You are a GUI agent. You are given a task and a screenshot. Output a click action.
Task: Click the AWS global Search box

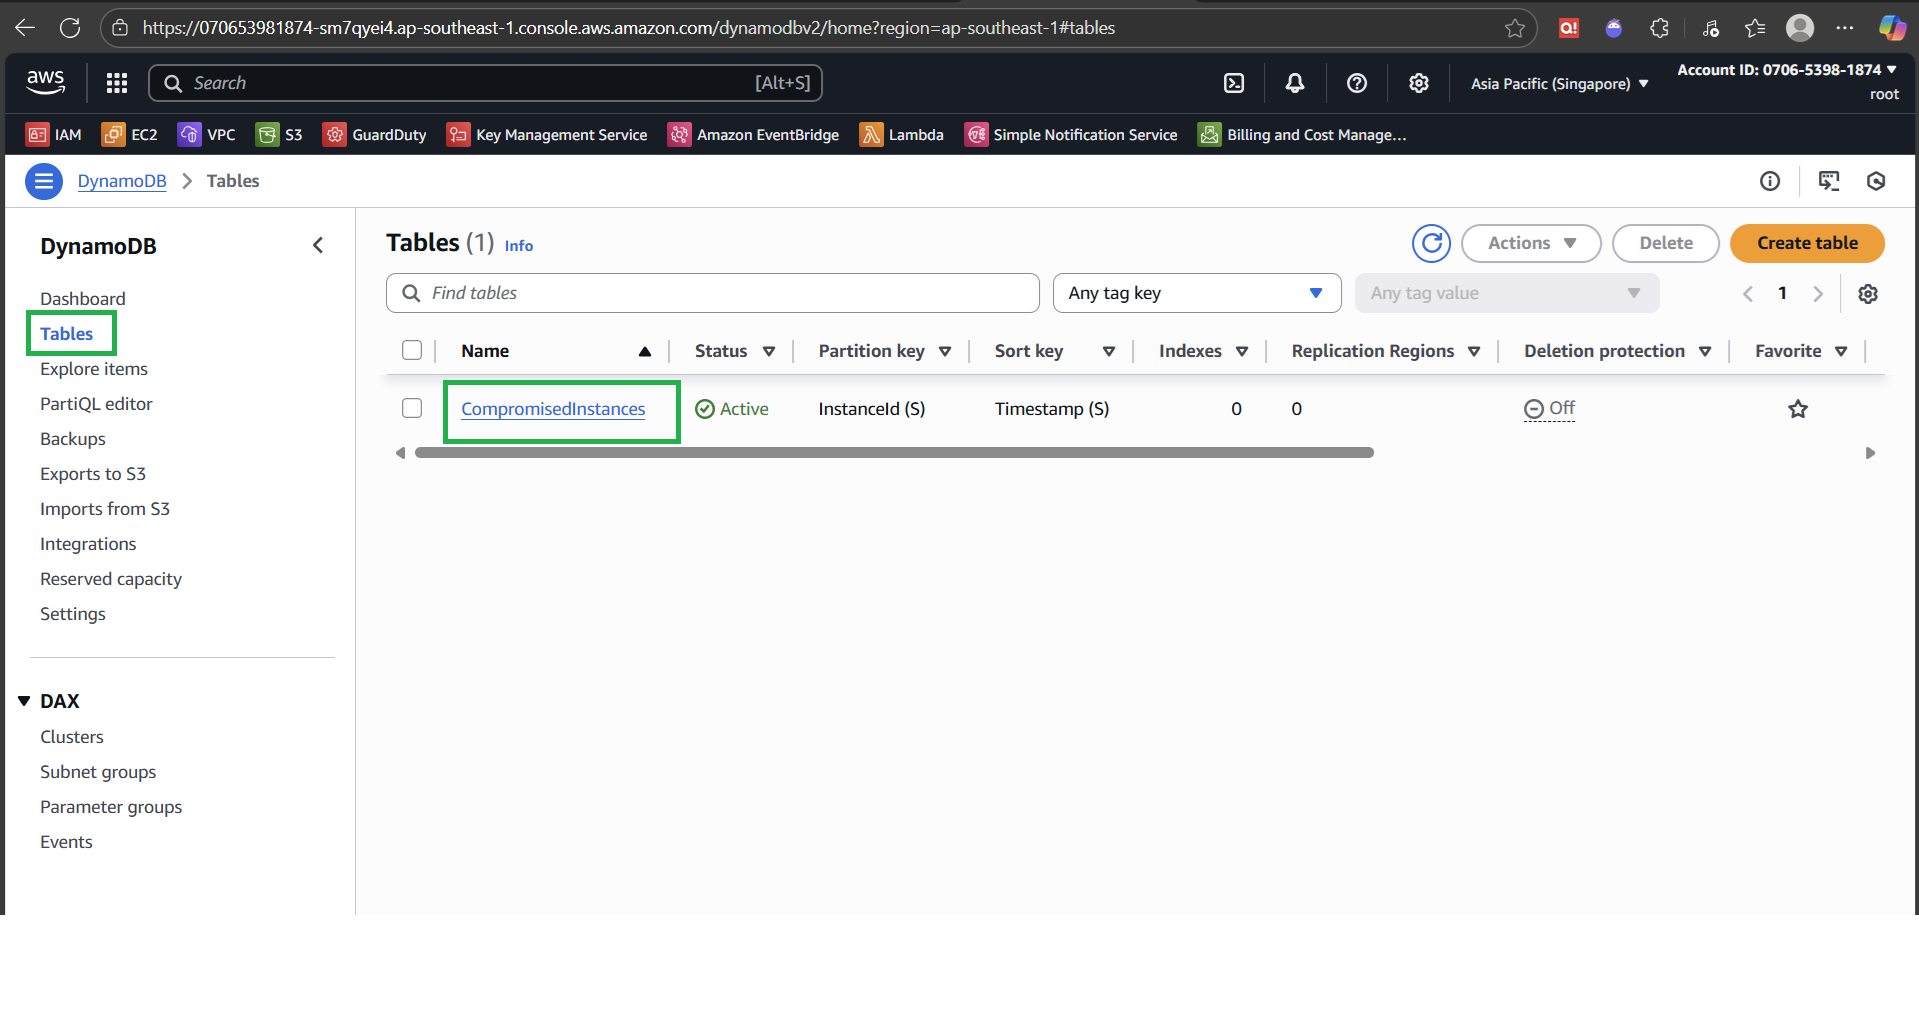point(486,83)
